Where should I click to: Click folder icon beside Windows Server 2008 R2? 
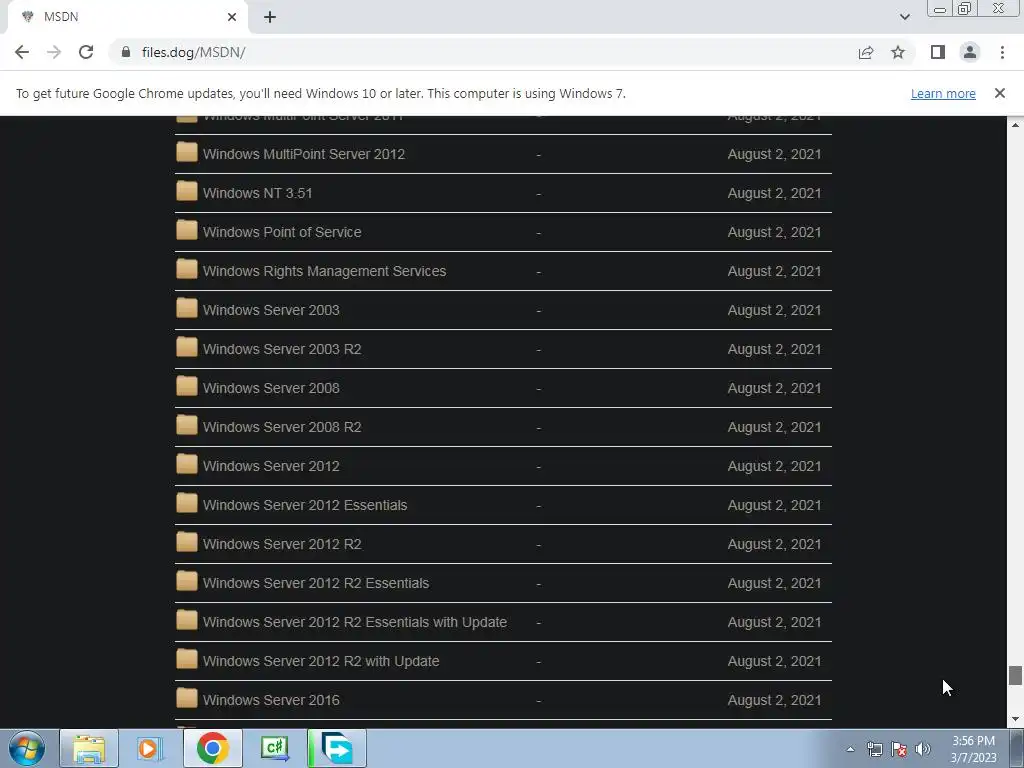pyautogui.click(x=187, y=426)
